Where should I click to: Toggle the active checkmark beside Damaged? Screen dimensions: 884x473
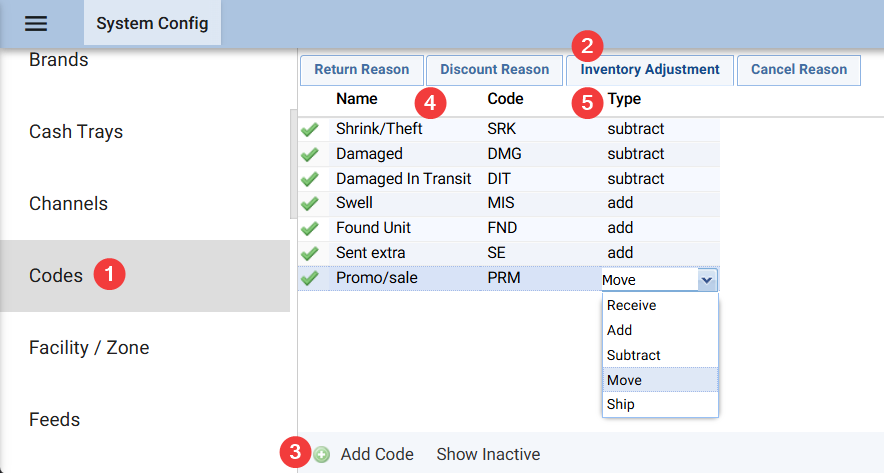pos(310,155)
